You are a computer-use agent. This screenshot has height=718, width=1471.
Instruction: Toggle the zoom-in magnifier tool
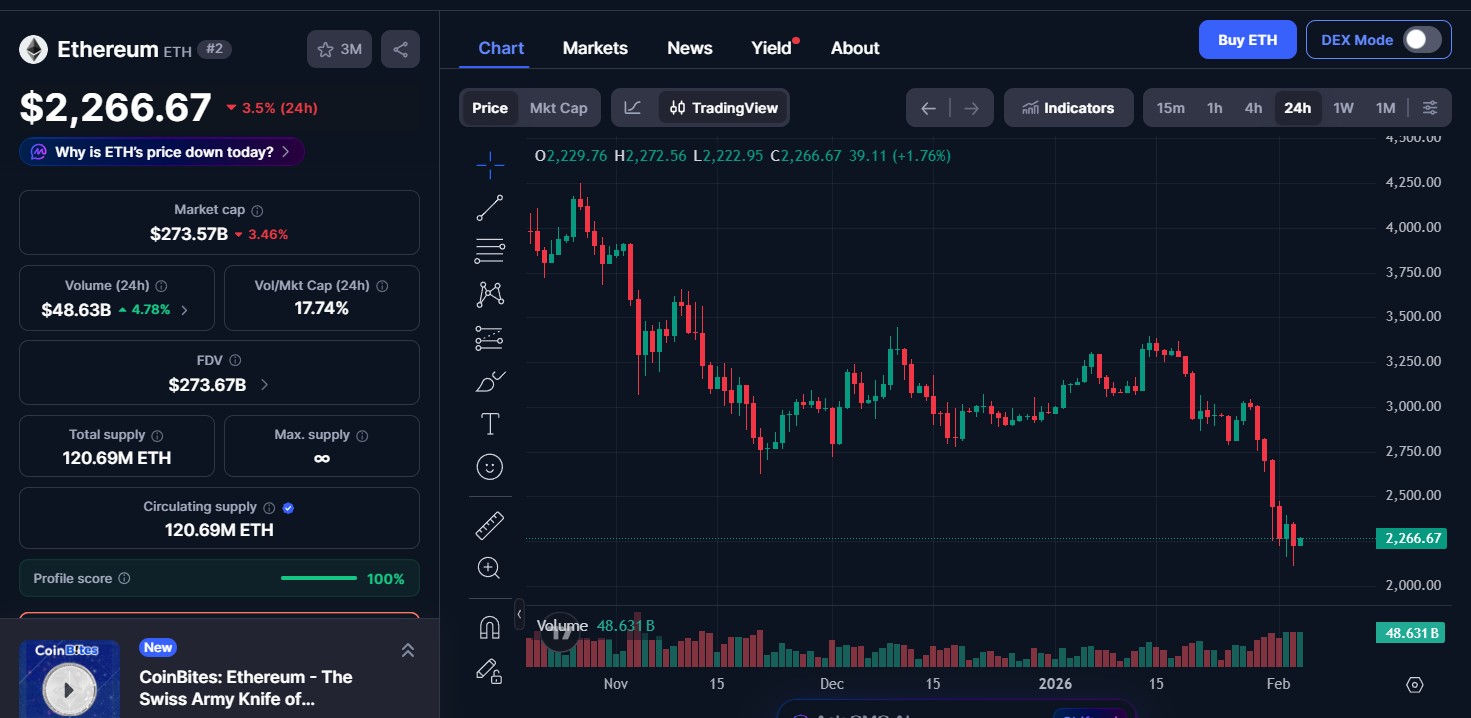489,567
